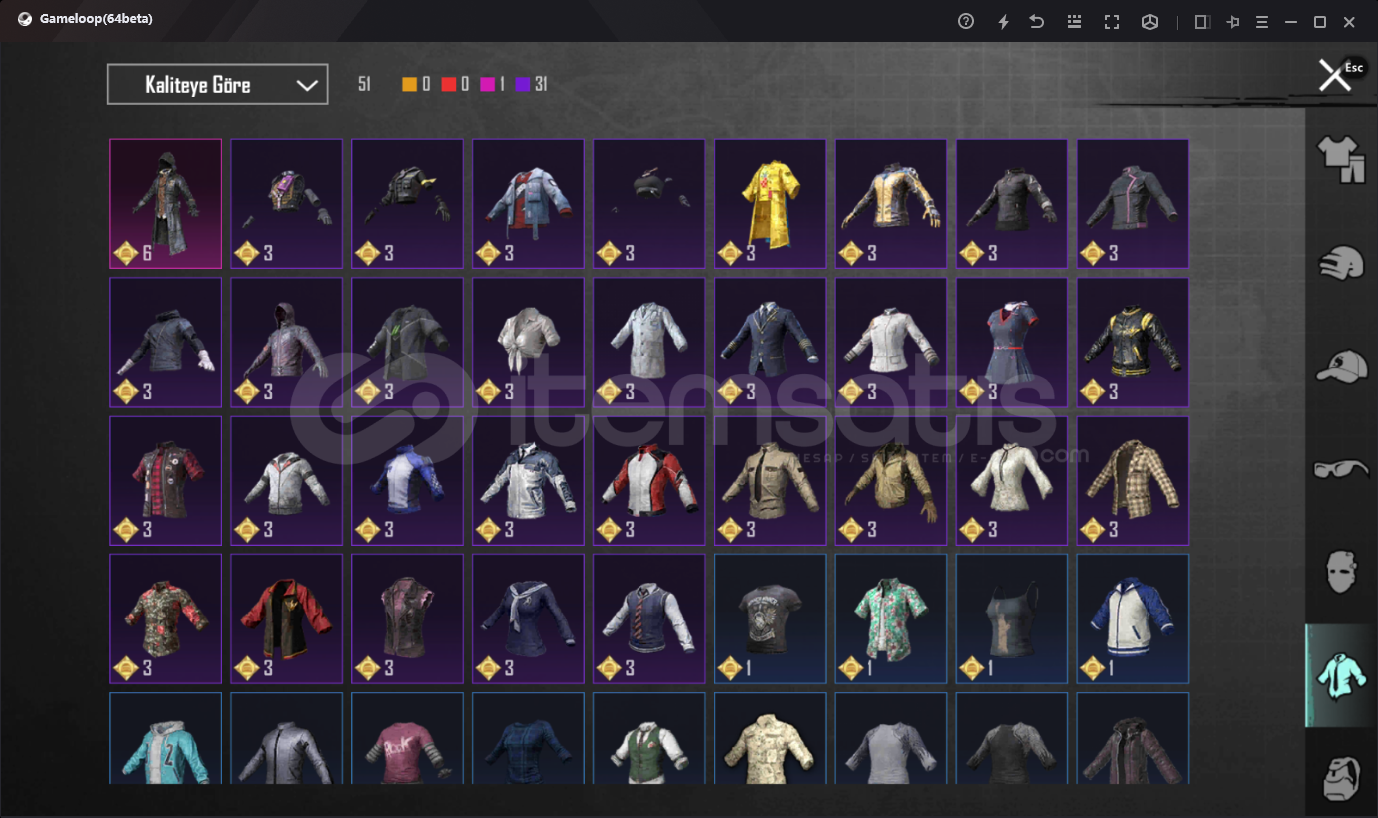Image resolution: width=1378 pixels, height=818 pixels.
Task: Select the beige camo shirt
Action: click(x=770, y=738)
